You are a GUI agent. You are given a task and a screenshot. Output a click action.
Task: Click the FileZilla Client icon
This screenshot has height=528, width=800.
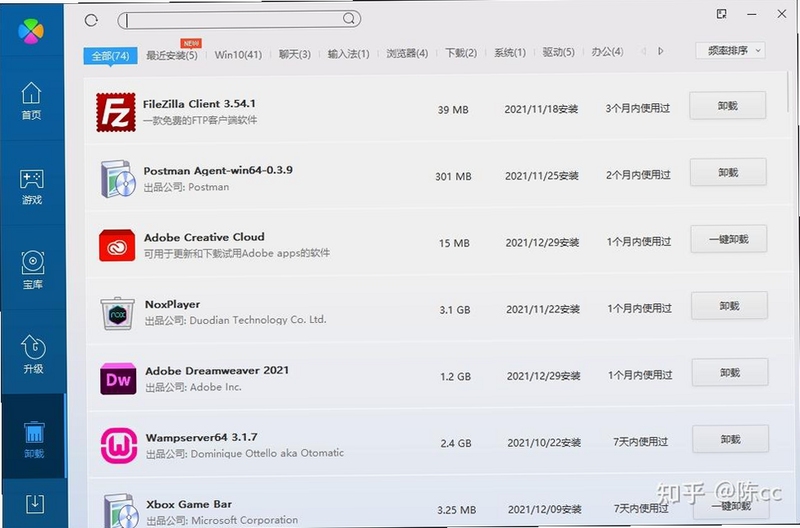point(116,112)
